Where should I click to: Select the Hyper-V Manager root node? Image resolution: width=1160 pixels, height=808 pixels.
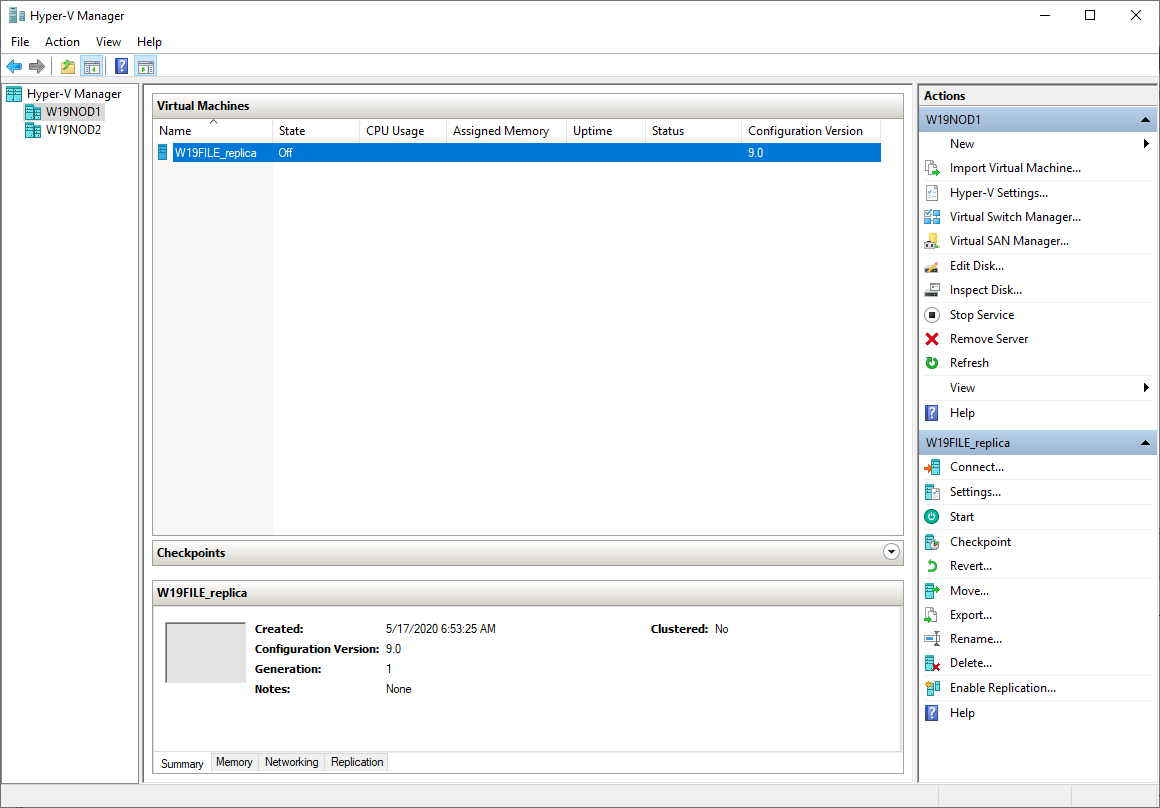pos(74,94)
